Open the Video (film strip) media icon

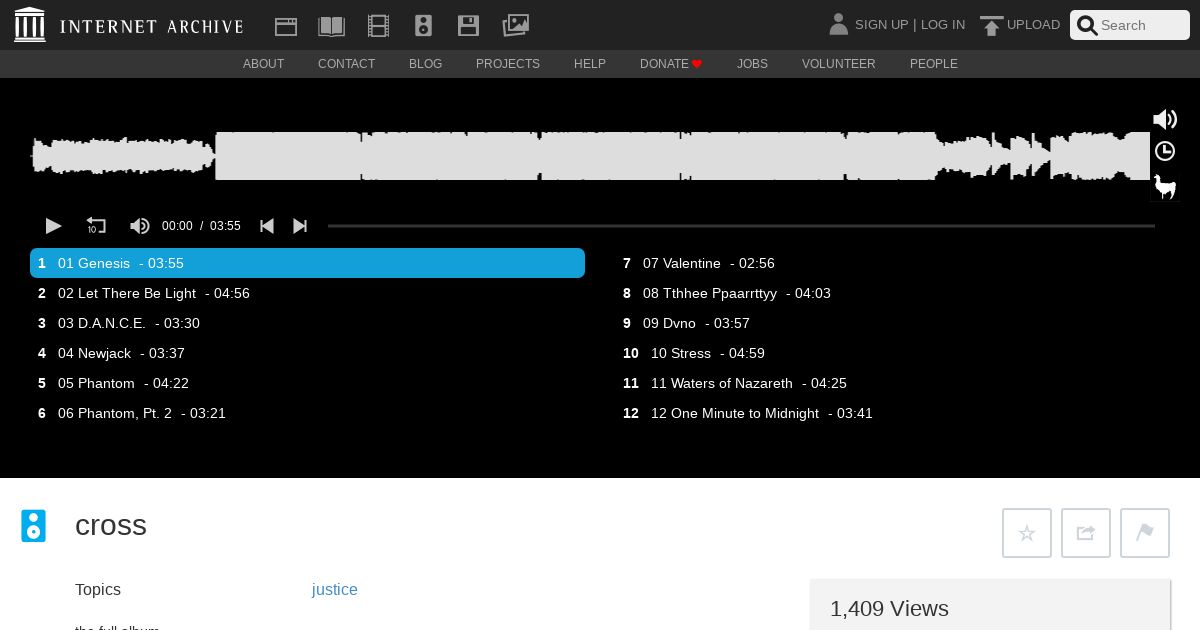coord(378,26)
